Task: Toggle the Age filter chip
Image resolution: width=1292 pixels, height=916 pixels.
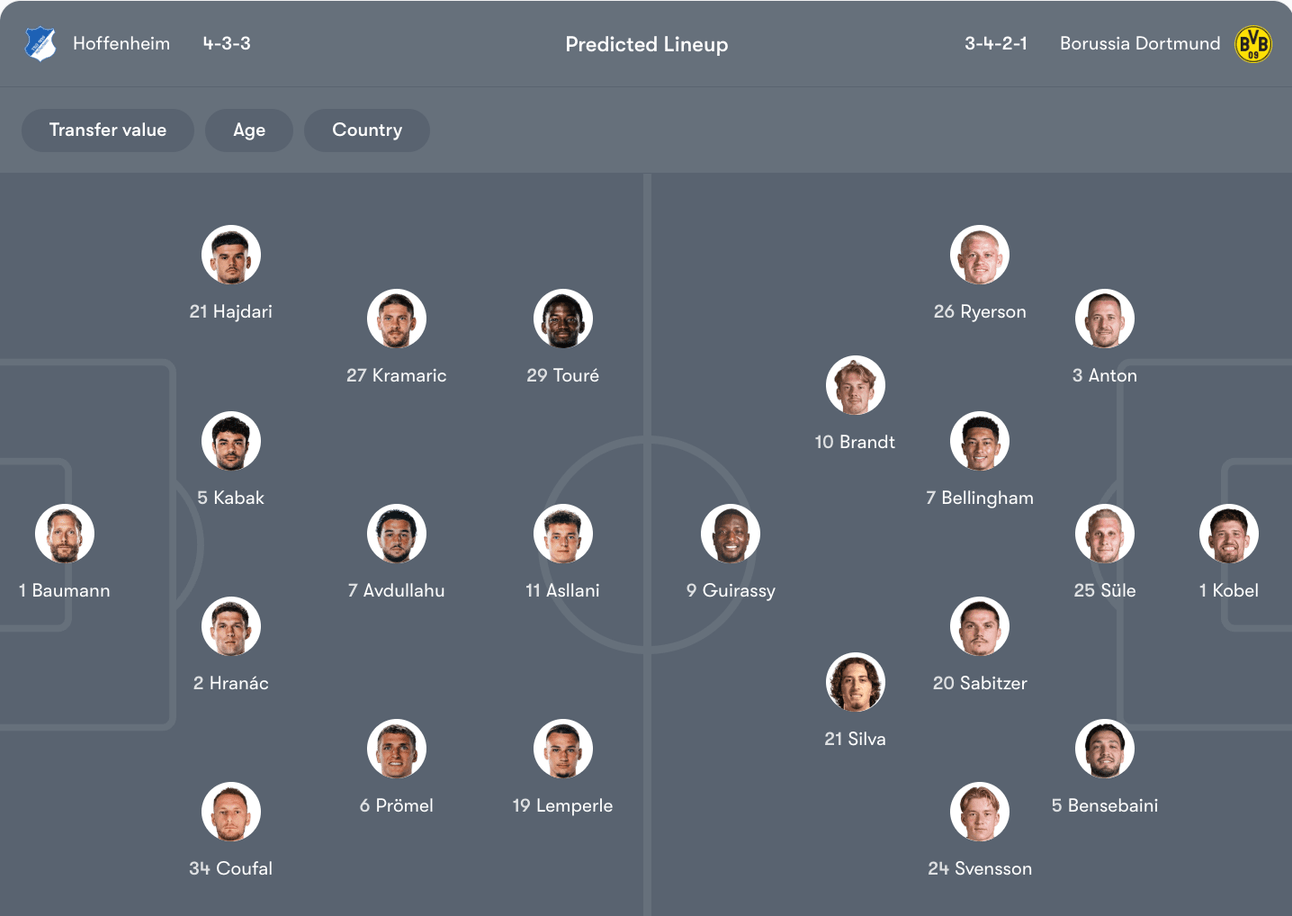Action: pos(249,130)
